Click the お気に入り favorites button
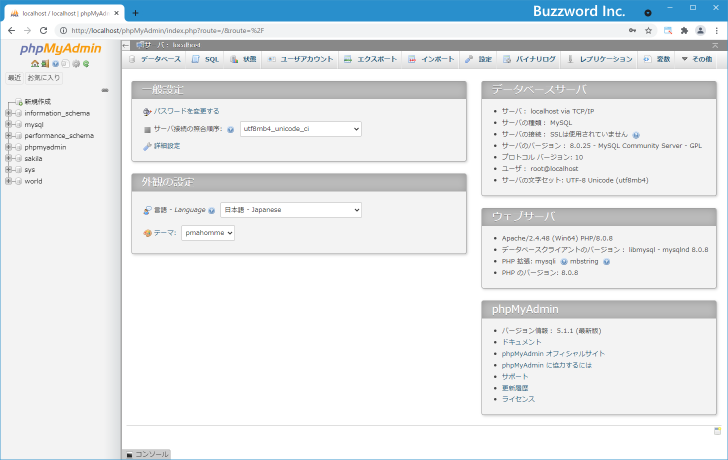The height and width of the screenshot is (460, 728). coord(43,78)
